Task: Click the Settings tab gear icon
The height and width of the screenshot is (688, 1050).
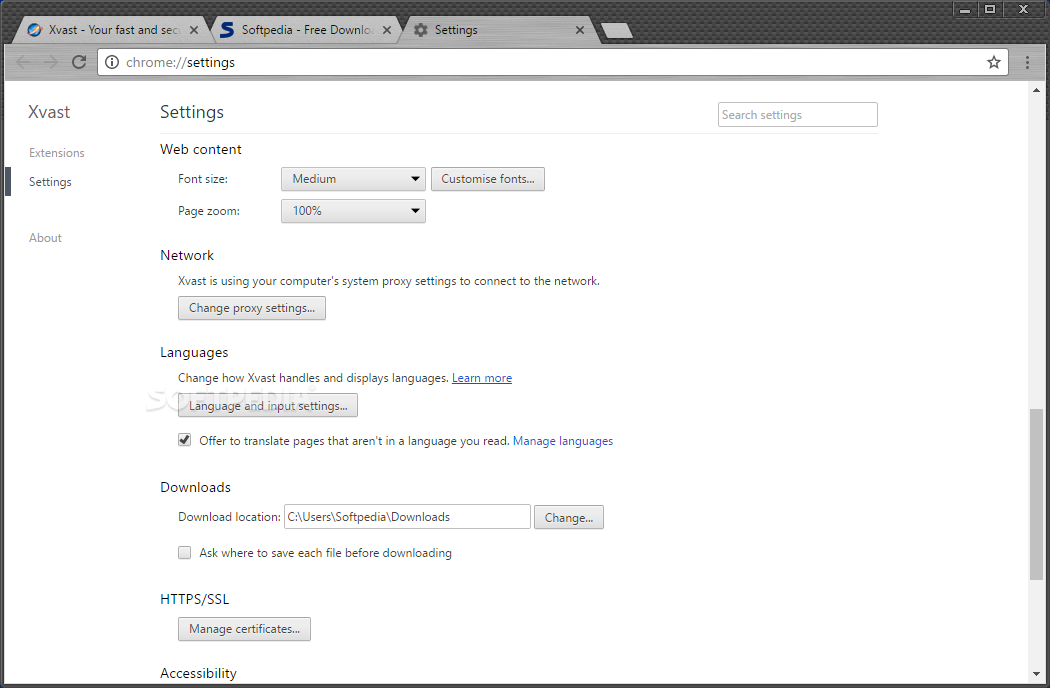Action: click(421, 30)
